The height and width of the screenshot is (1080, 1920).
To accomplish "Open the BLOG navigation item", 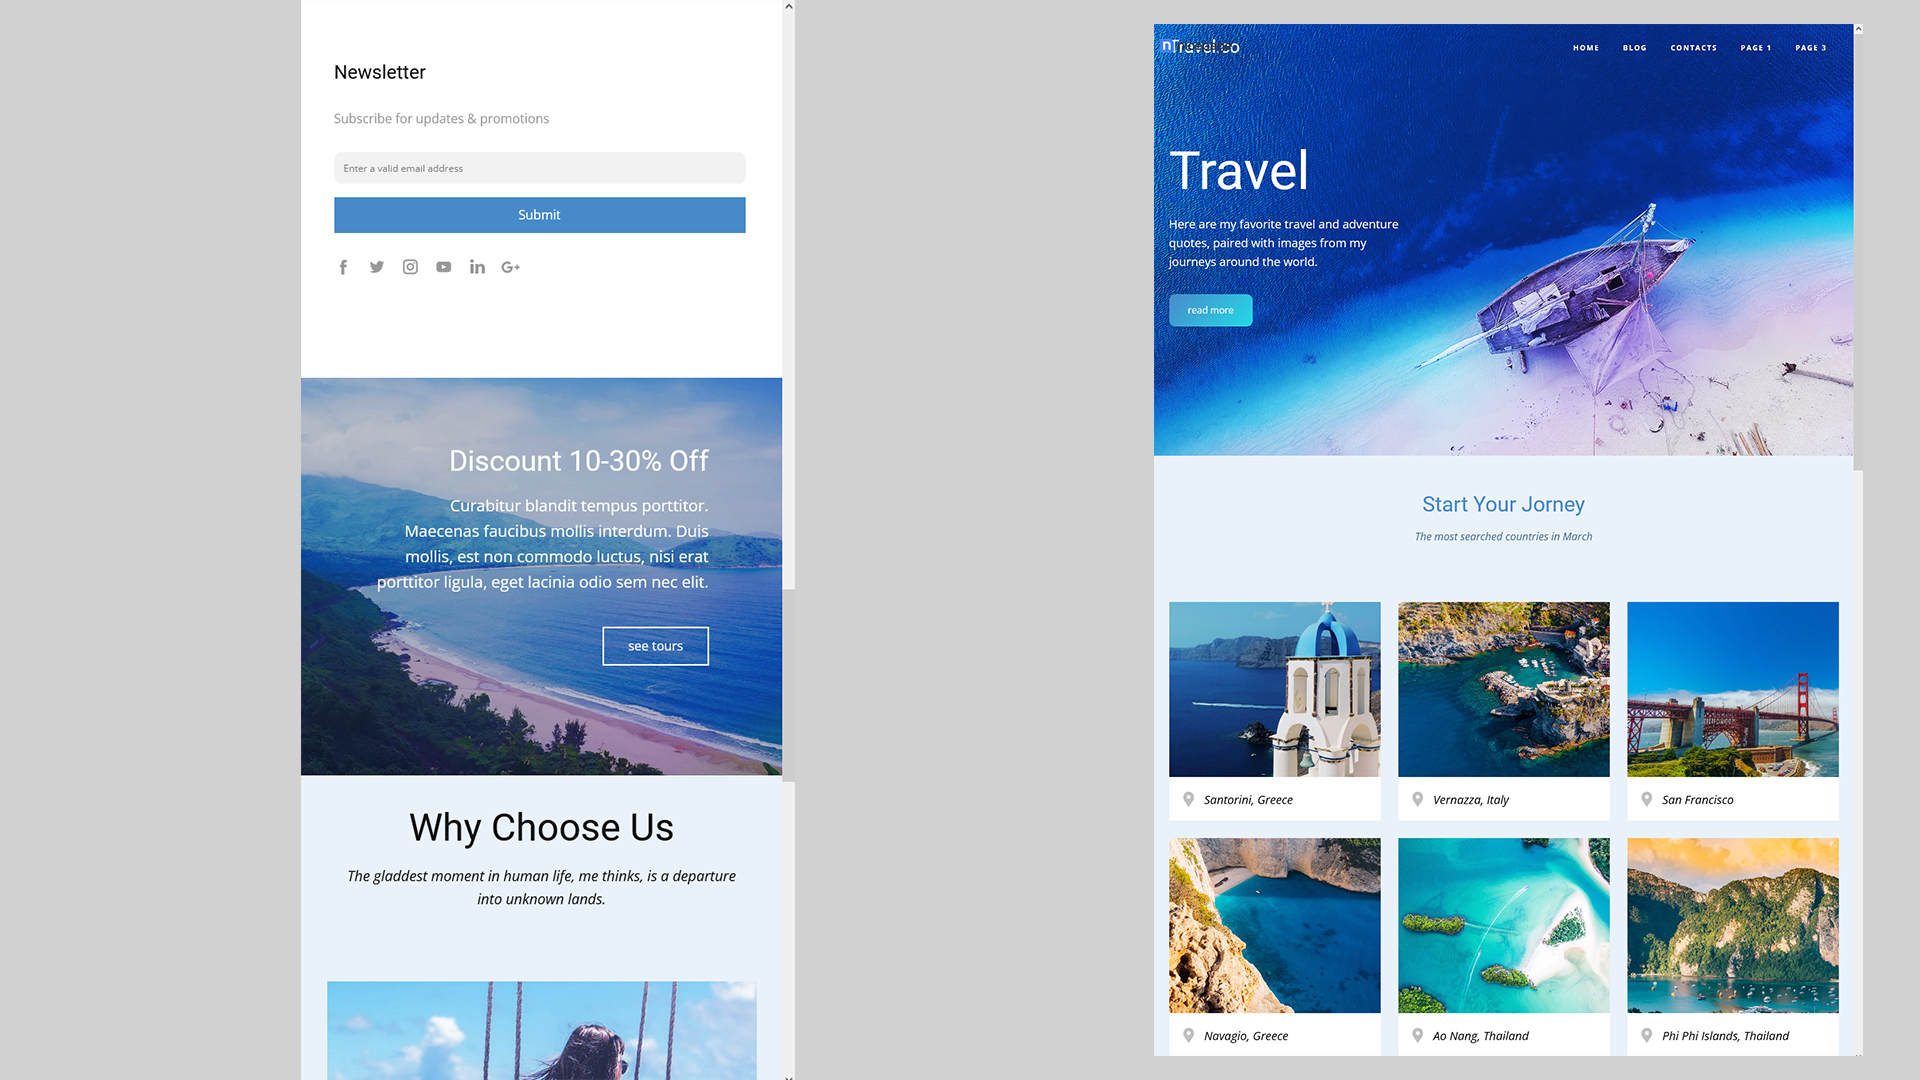I will tap(1634, 48).
